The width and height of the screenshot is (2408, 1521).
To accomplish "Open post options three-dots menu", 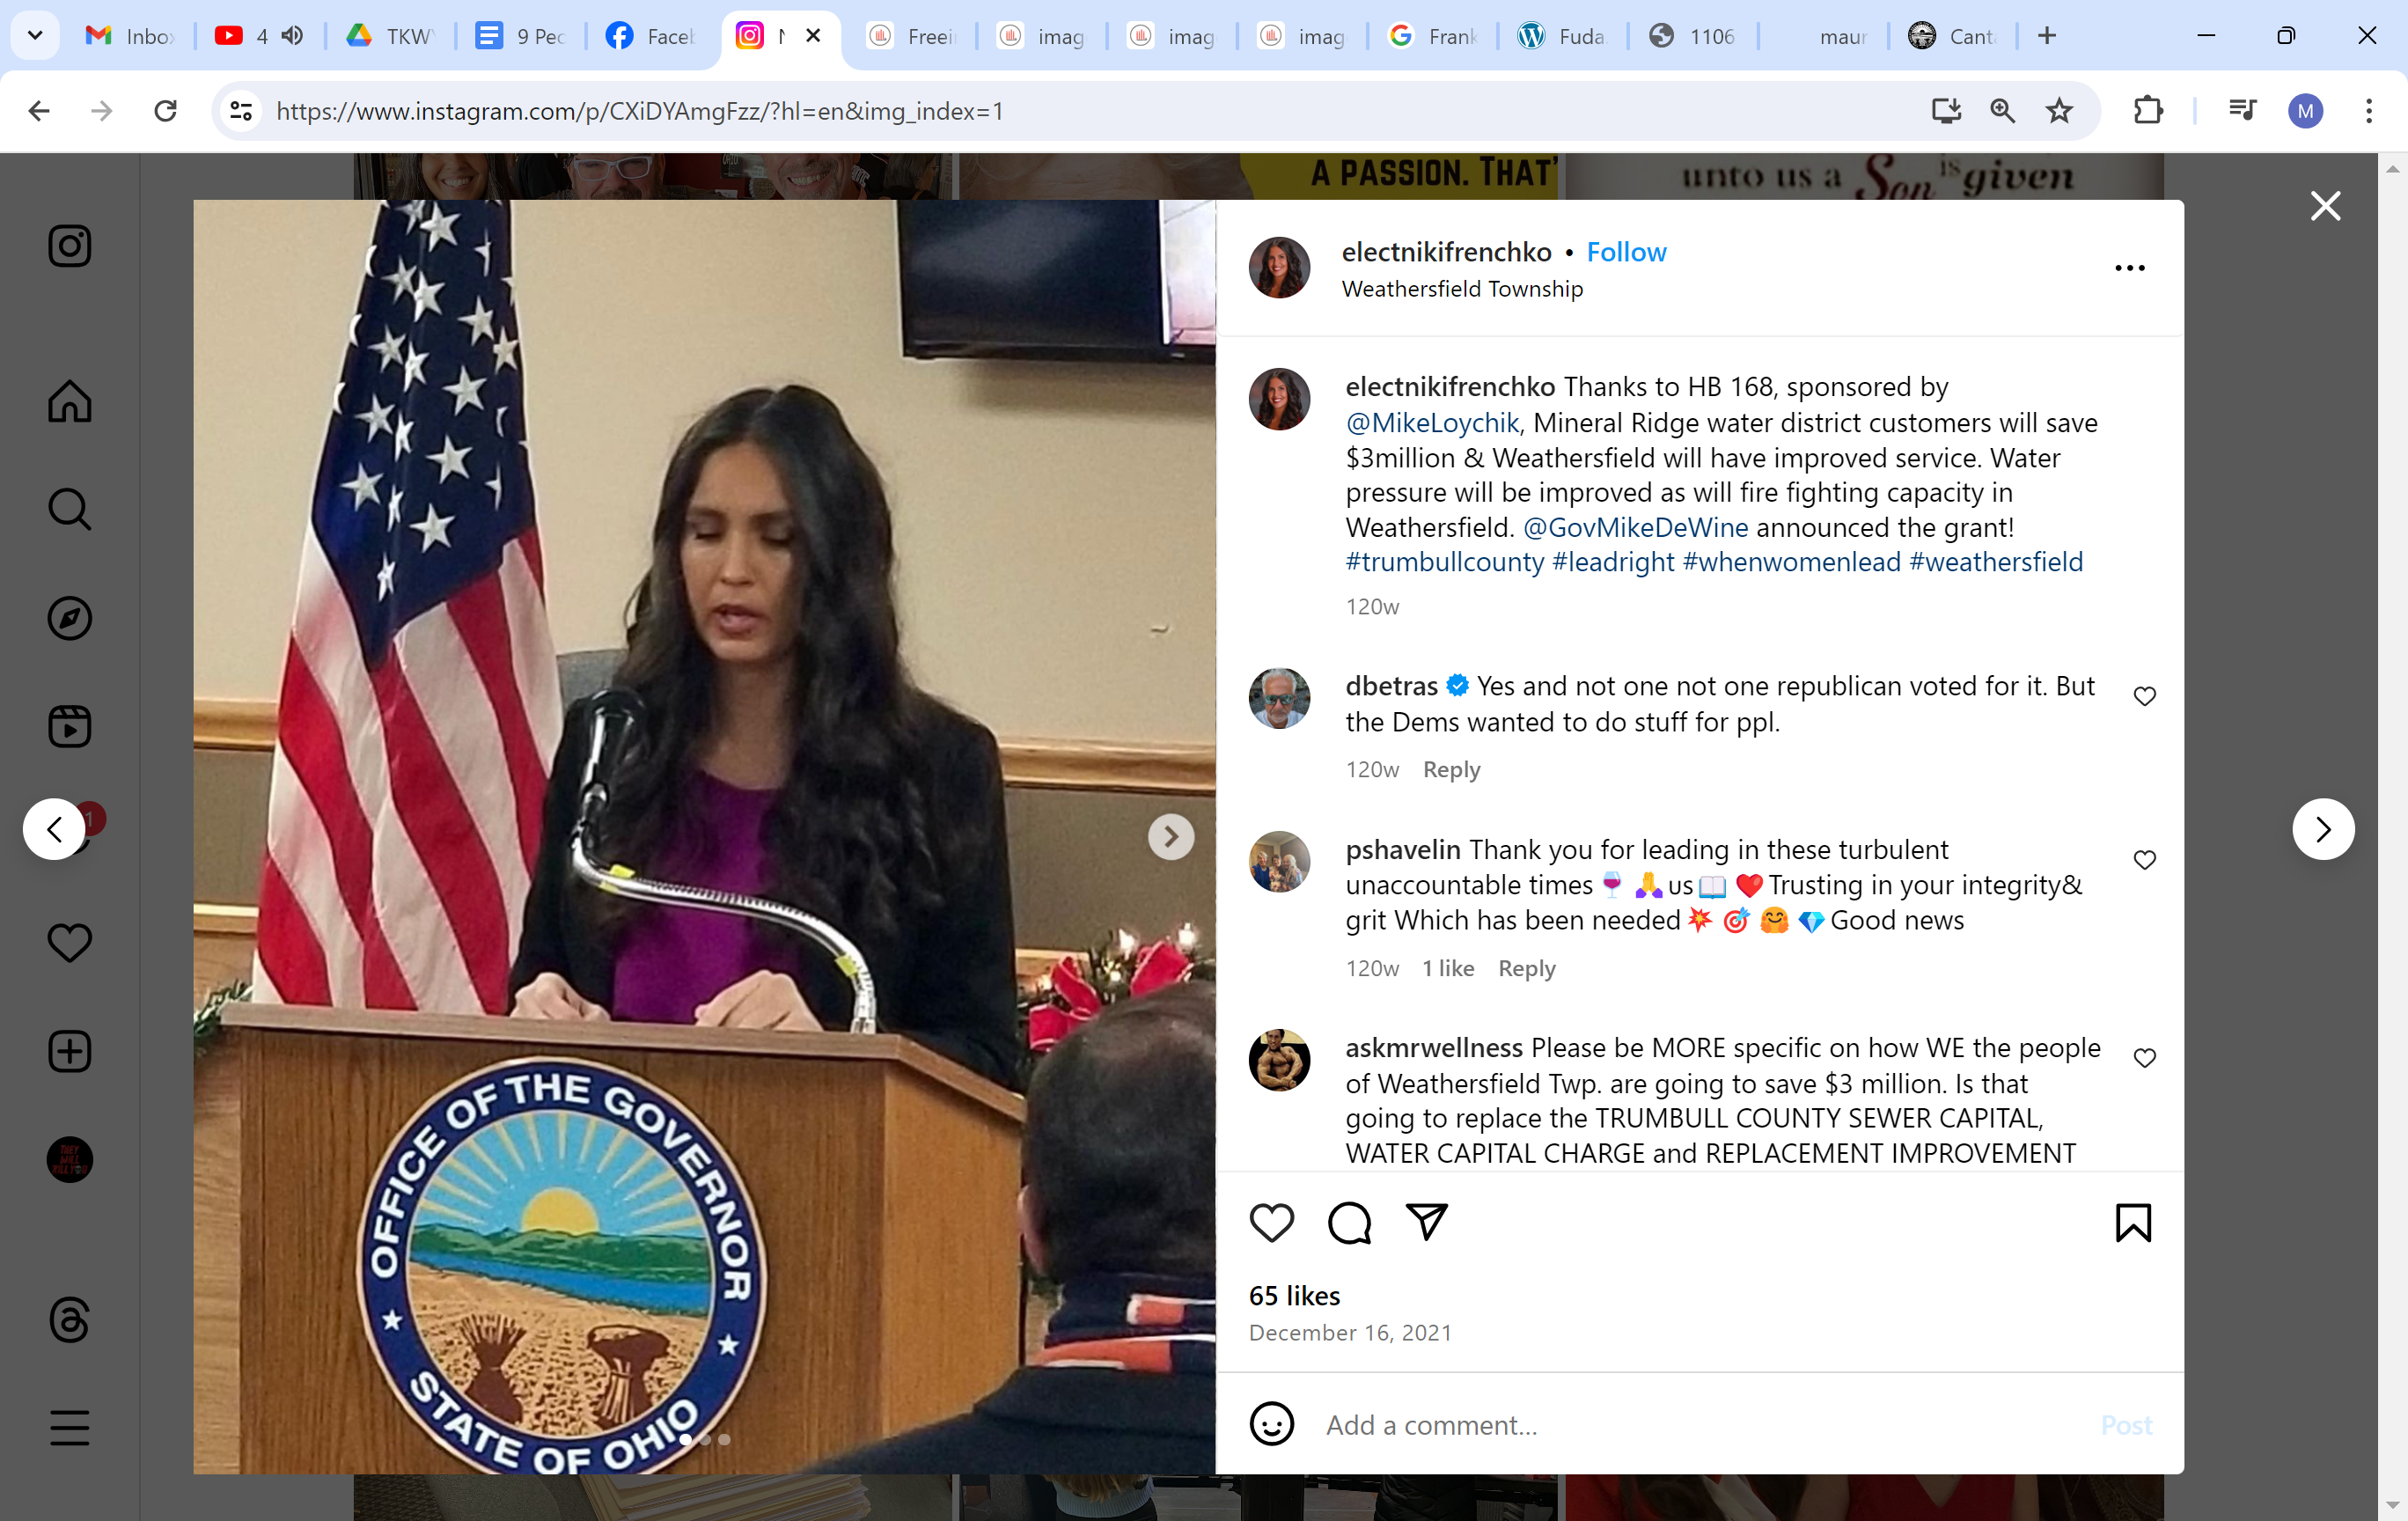I will click(x=2129, y=268).
